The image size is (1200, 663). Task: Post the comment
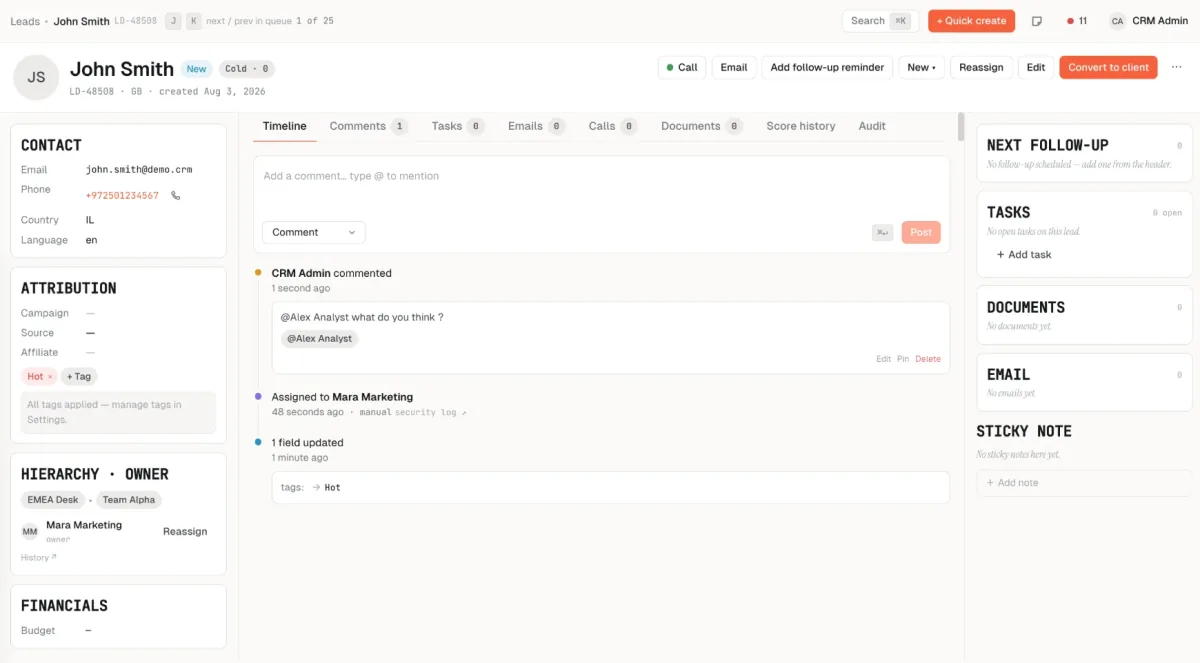[921, 232]
